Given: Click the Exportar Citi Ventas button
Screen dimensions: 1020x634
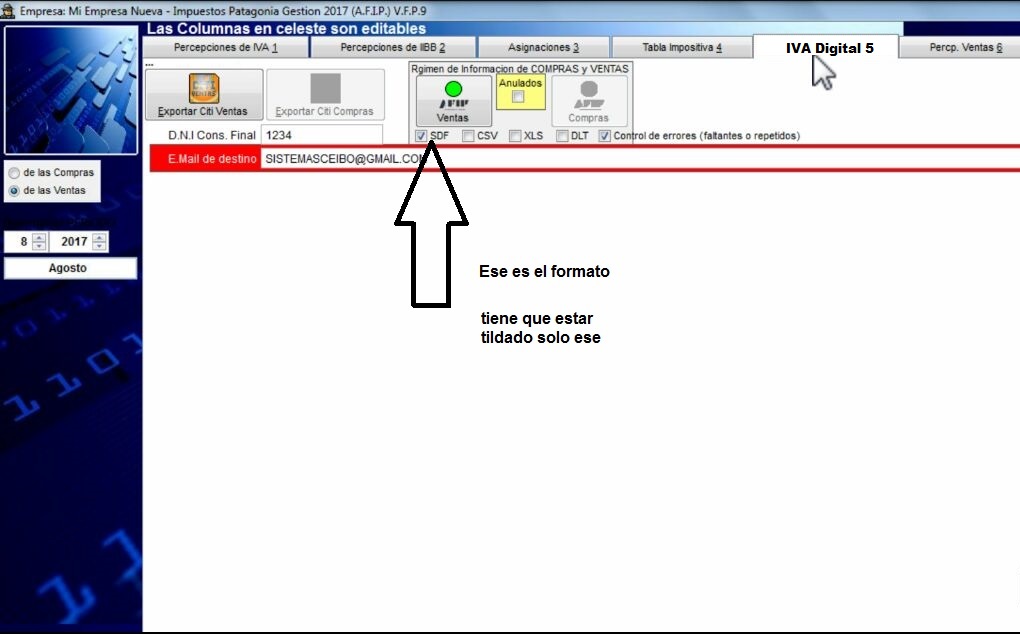Looking at the screenshot, I should pyautogui.click(x=204, y=95).
